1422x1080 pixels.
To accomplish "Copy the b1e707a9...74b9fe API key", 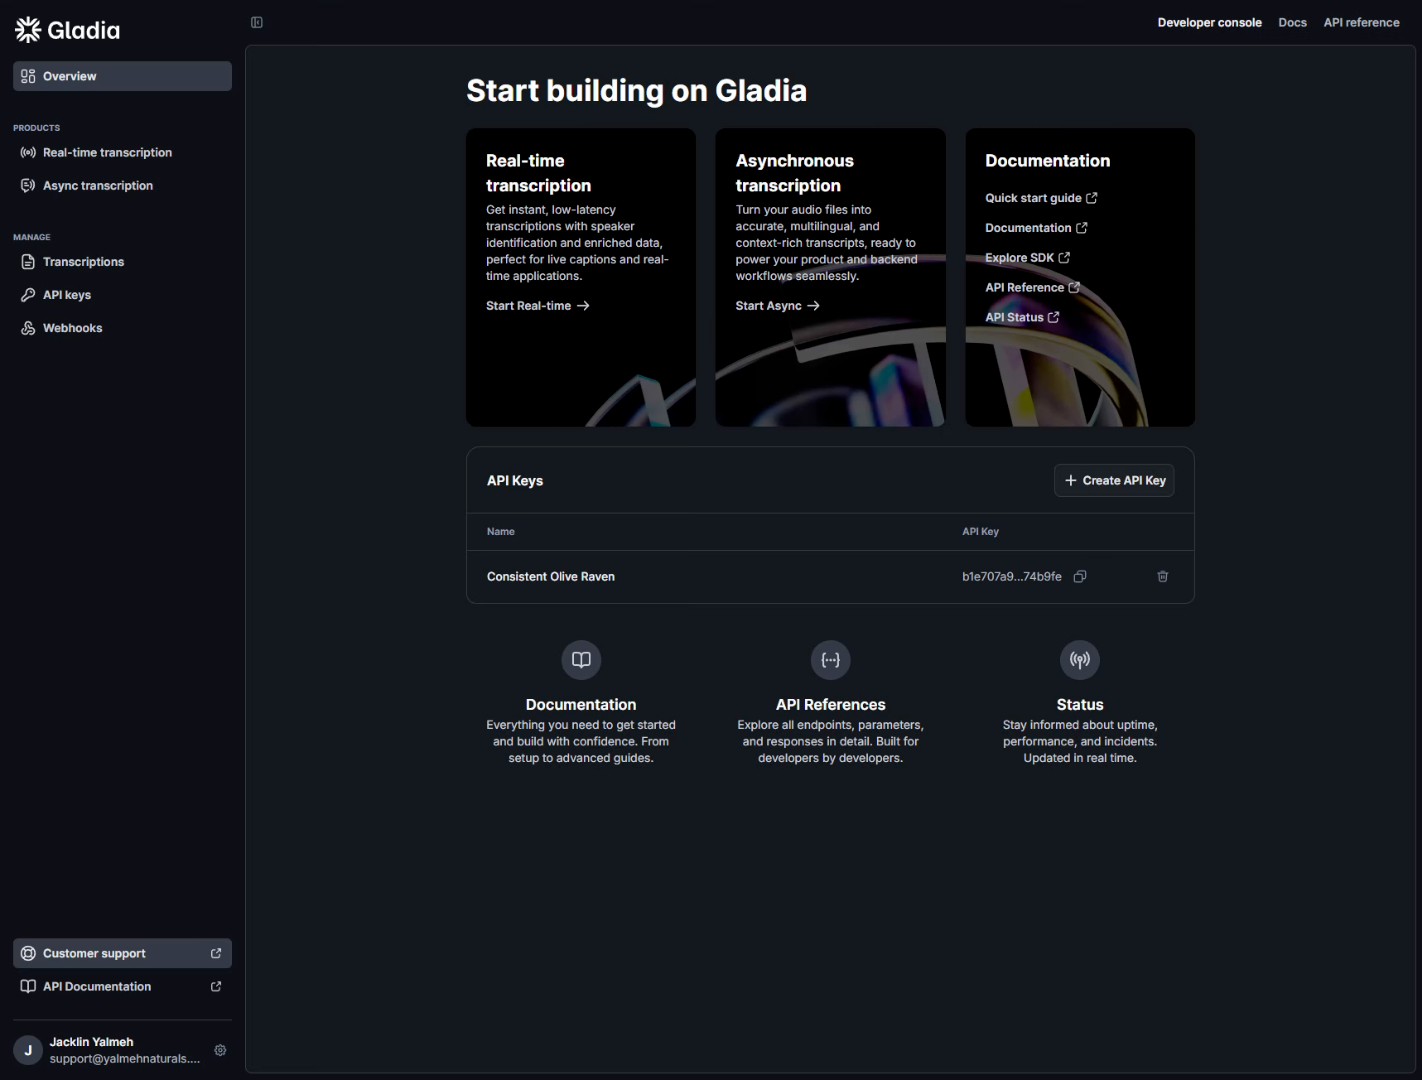I will (x=1080, y=577).
